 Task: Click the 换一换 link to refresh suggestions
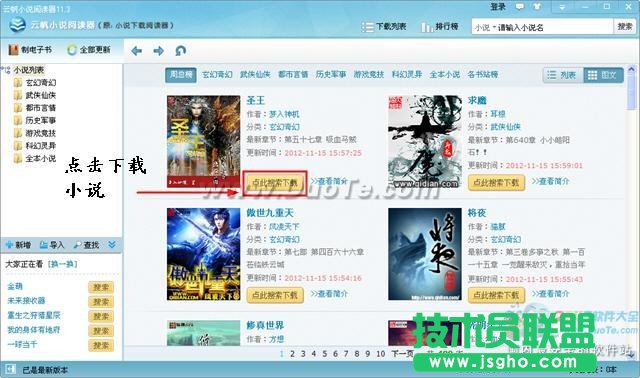click(62, 264)
